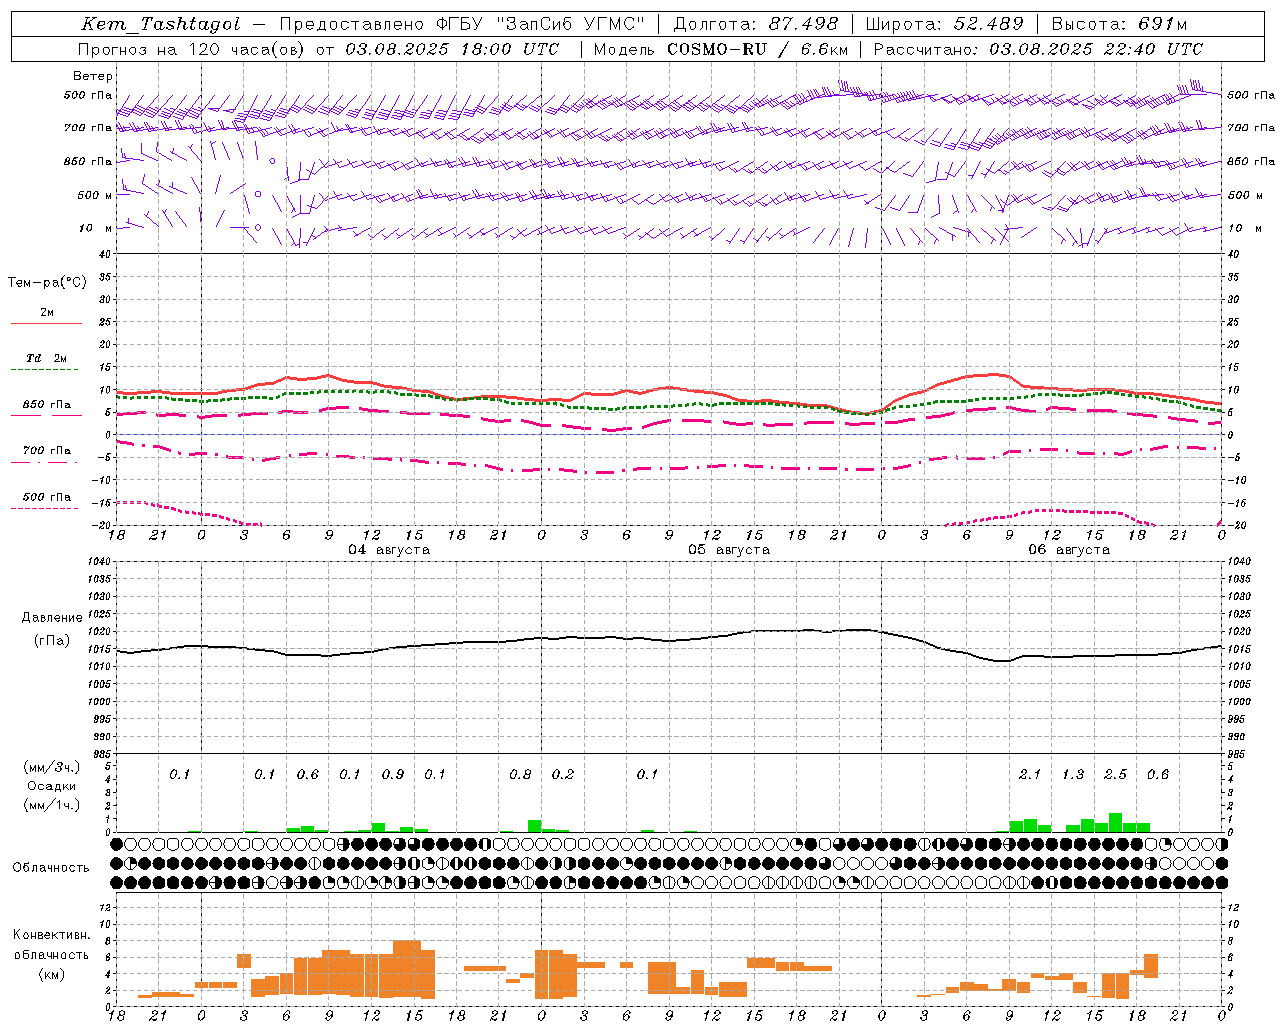Click the Высота: 691м value

(1118, 24)
